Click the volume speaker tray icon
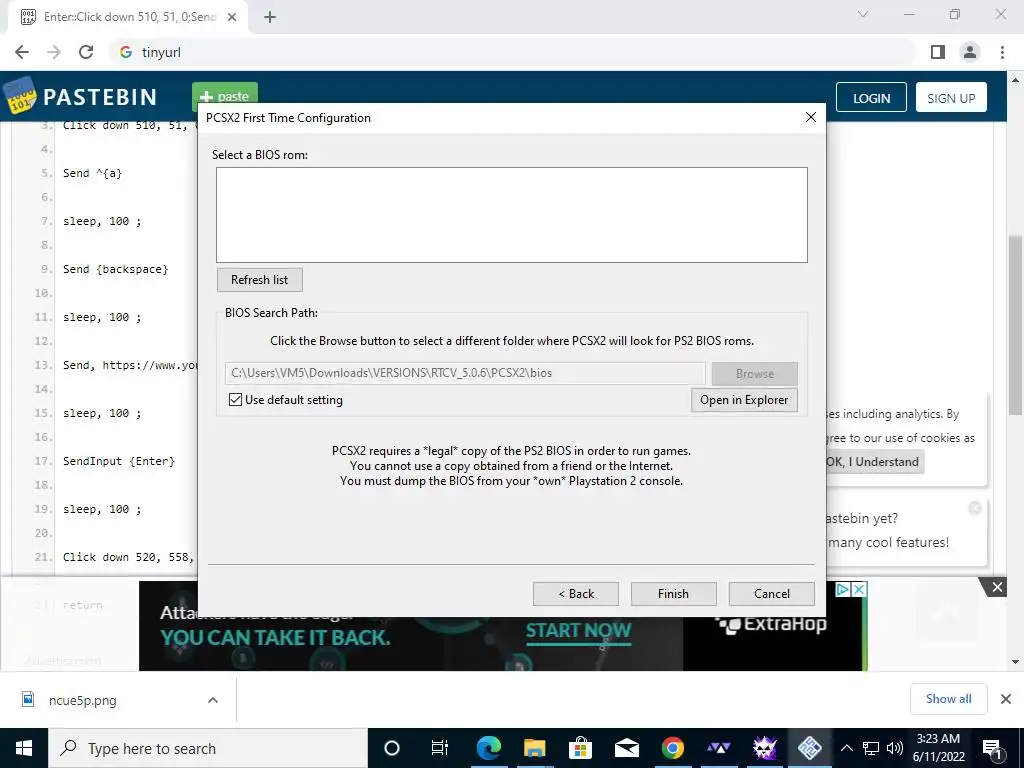1024x768 pixels. [x=895, y=748]
